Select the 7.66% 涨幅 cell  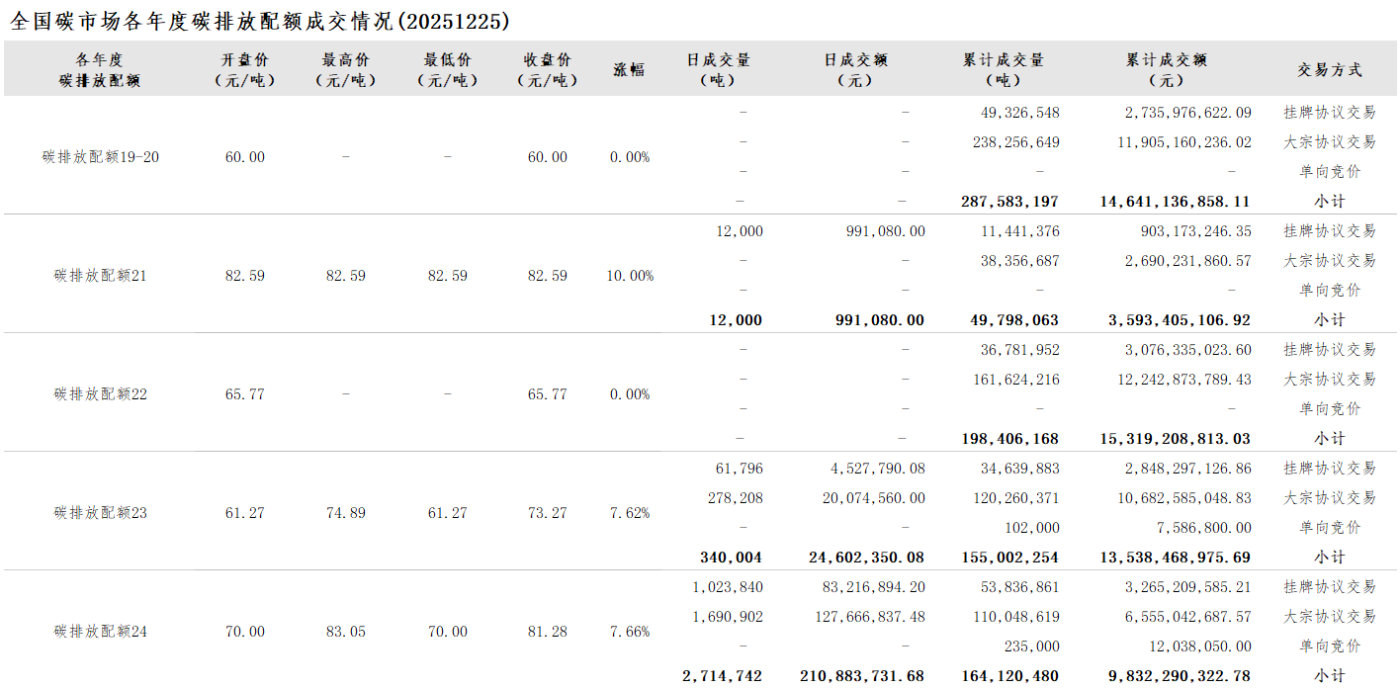(630, 632)
